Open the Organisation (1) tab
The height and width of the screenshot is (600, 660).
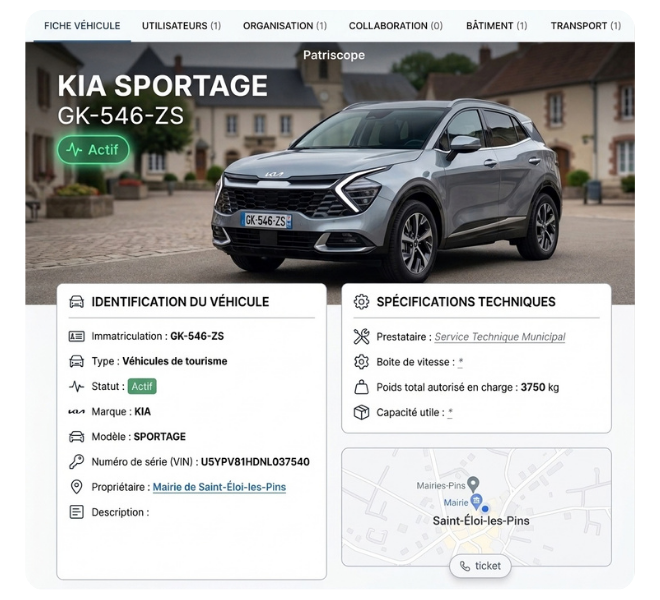pos(285,26)
